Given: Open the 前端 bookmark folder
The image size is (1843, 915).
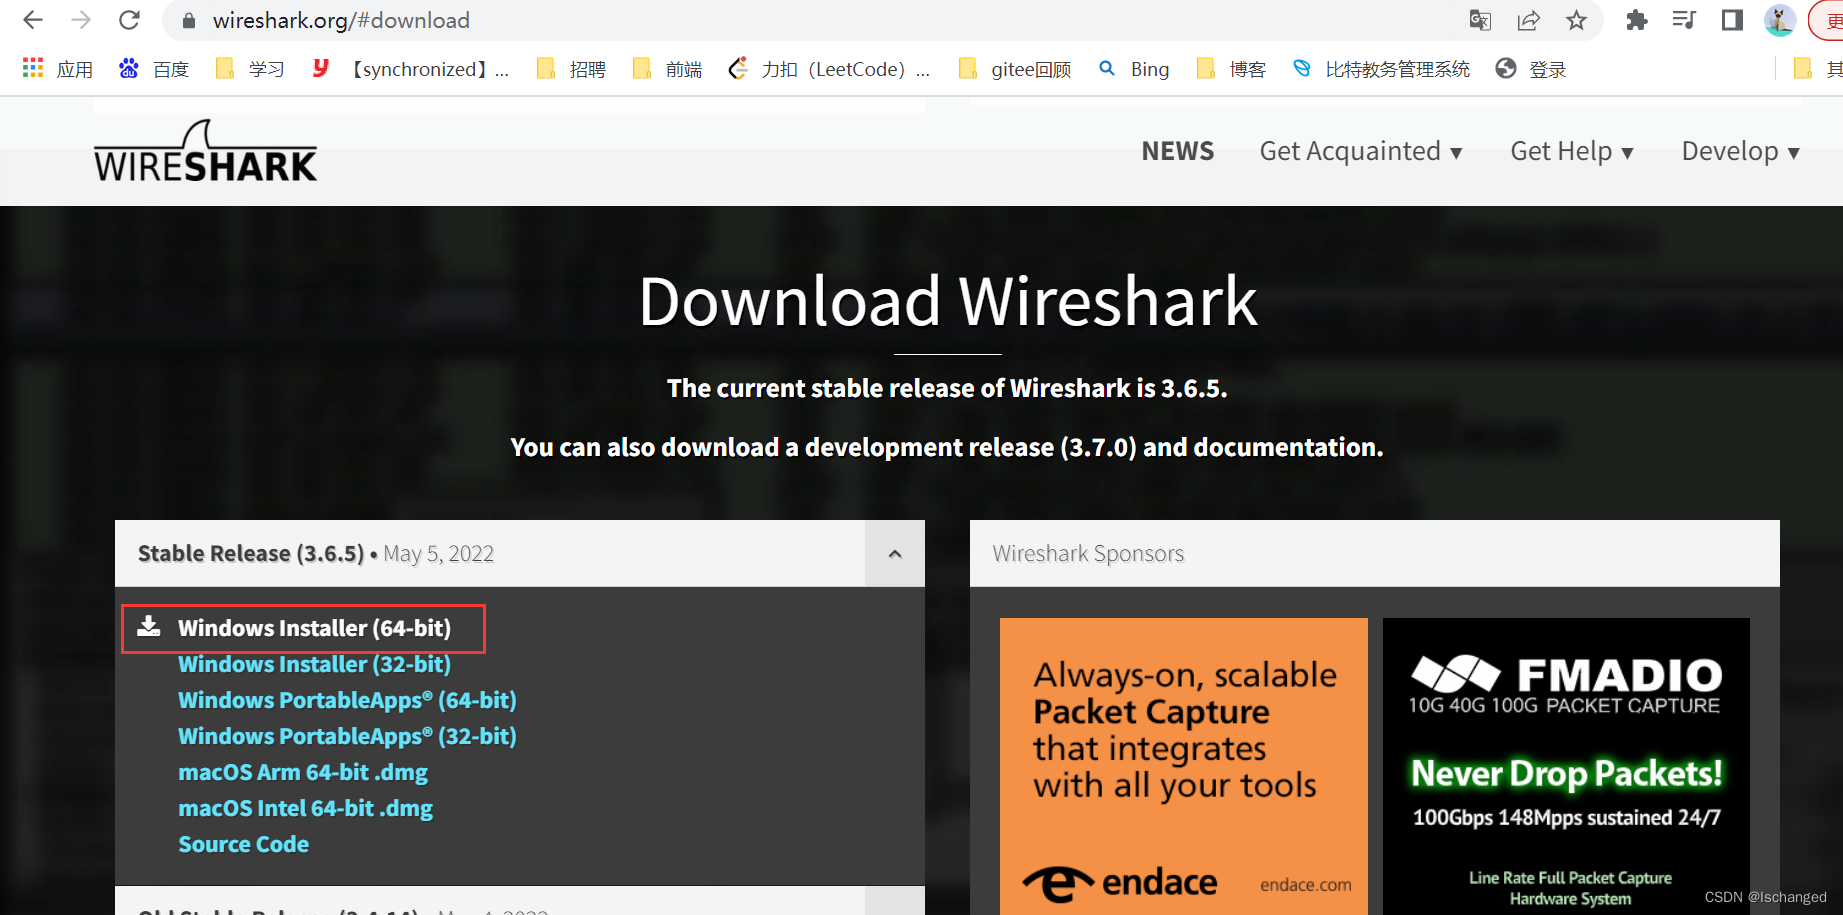Looking at the screenshot, I should click(667, 69).
